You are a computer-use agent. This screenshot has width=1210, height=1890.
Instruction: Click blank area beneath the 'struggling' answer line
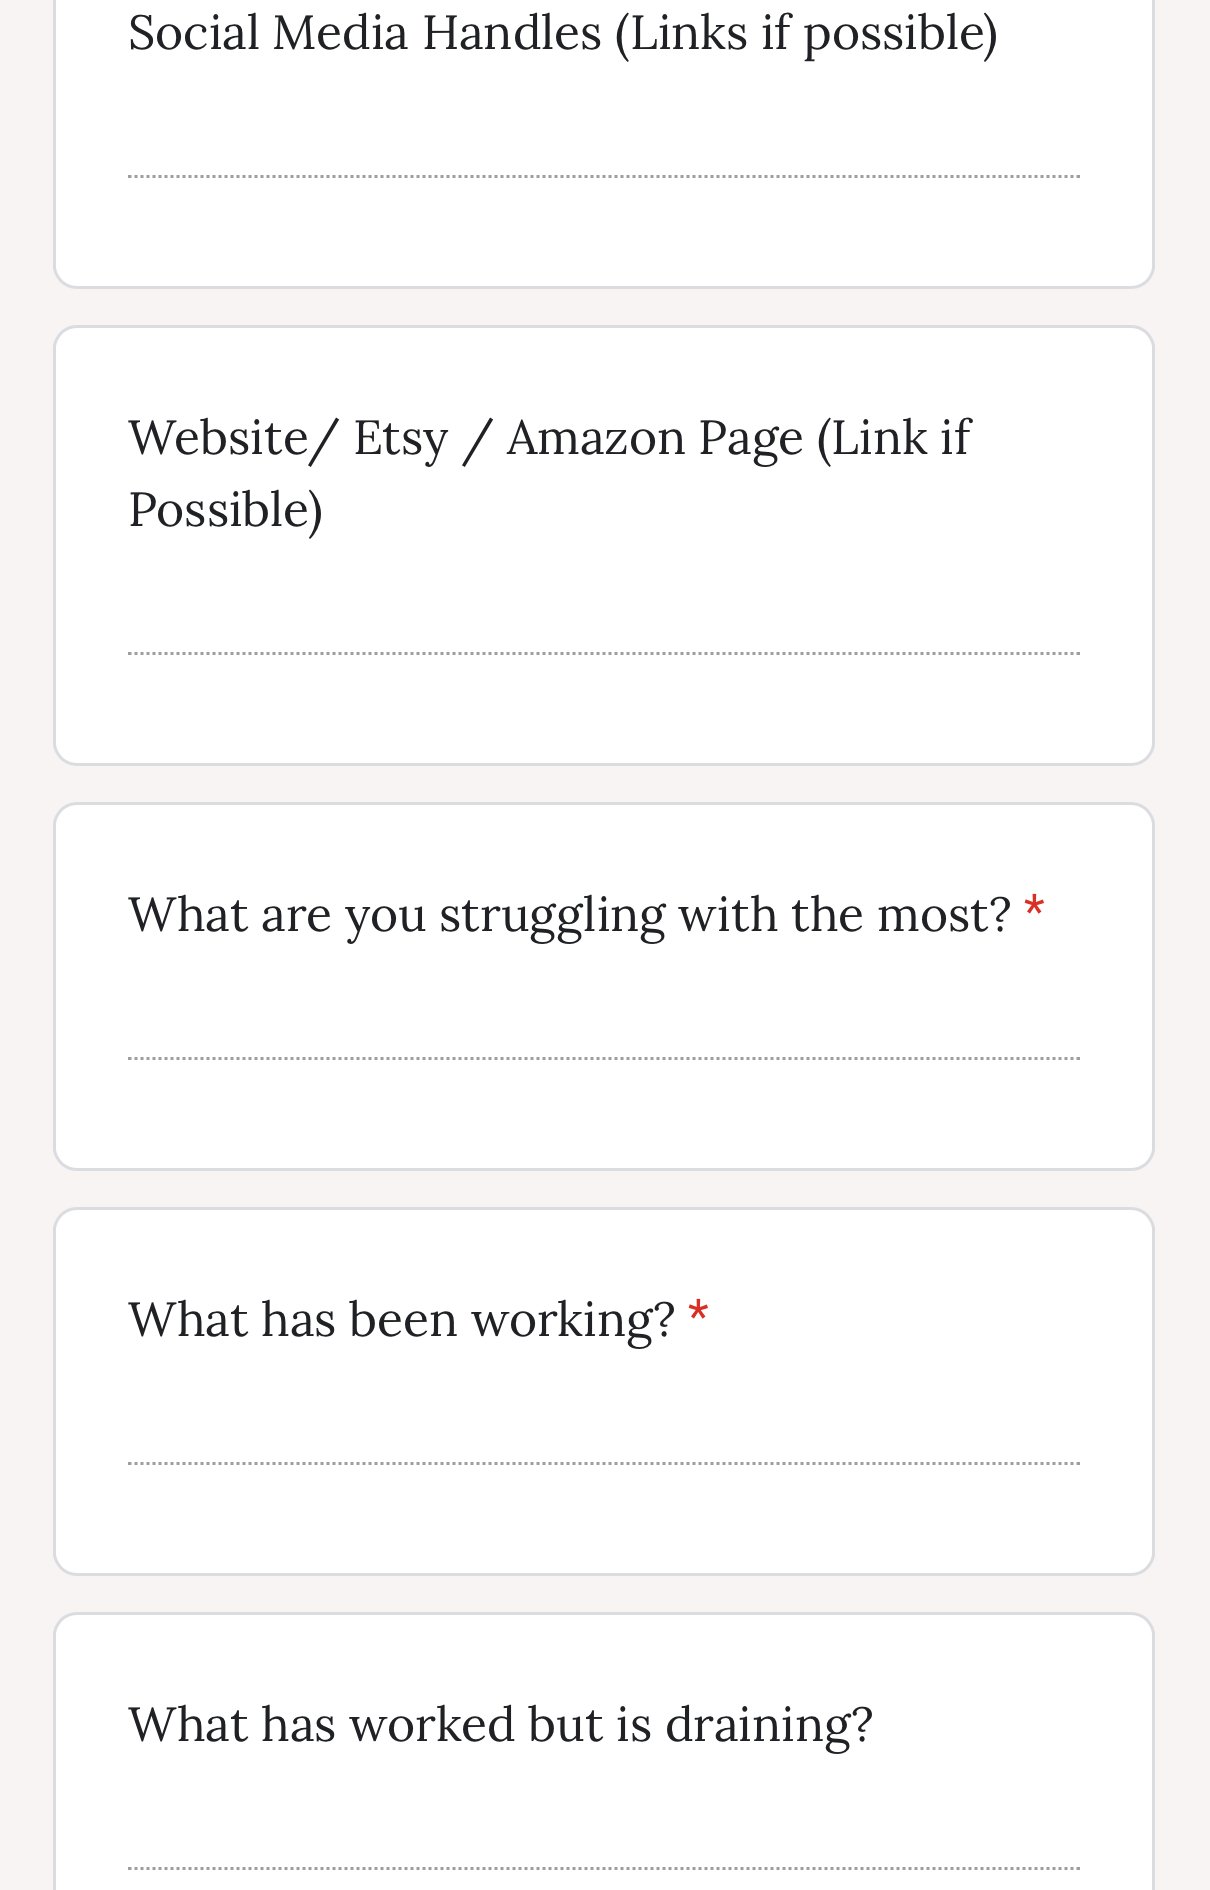tap(604, 1114)
